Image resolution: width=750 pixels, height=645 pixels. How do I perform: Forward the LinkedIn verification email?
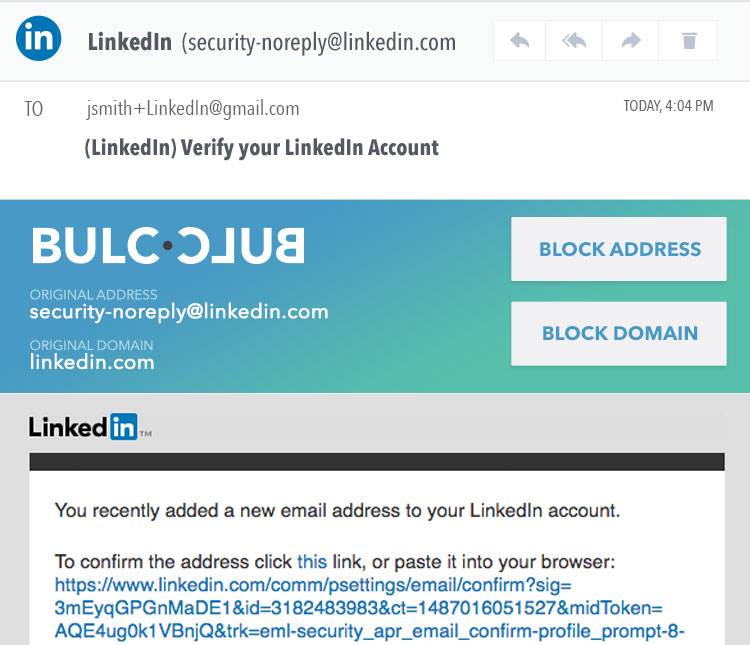pyautogui.click(x=632, y=41)
